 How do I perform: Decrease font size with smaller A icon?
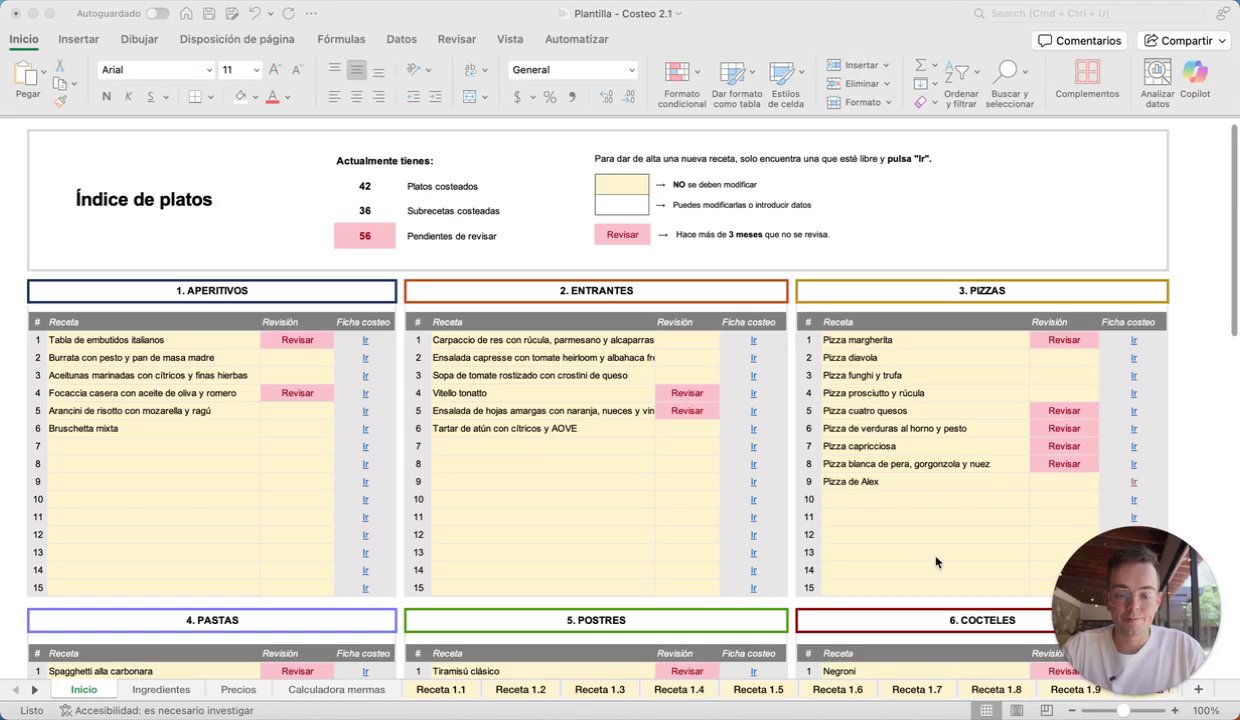pyautogui.click(x=297, y=70)
